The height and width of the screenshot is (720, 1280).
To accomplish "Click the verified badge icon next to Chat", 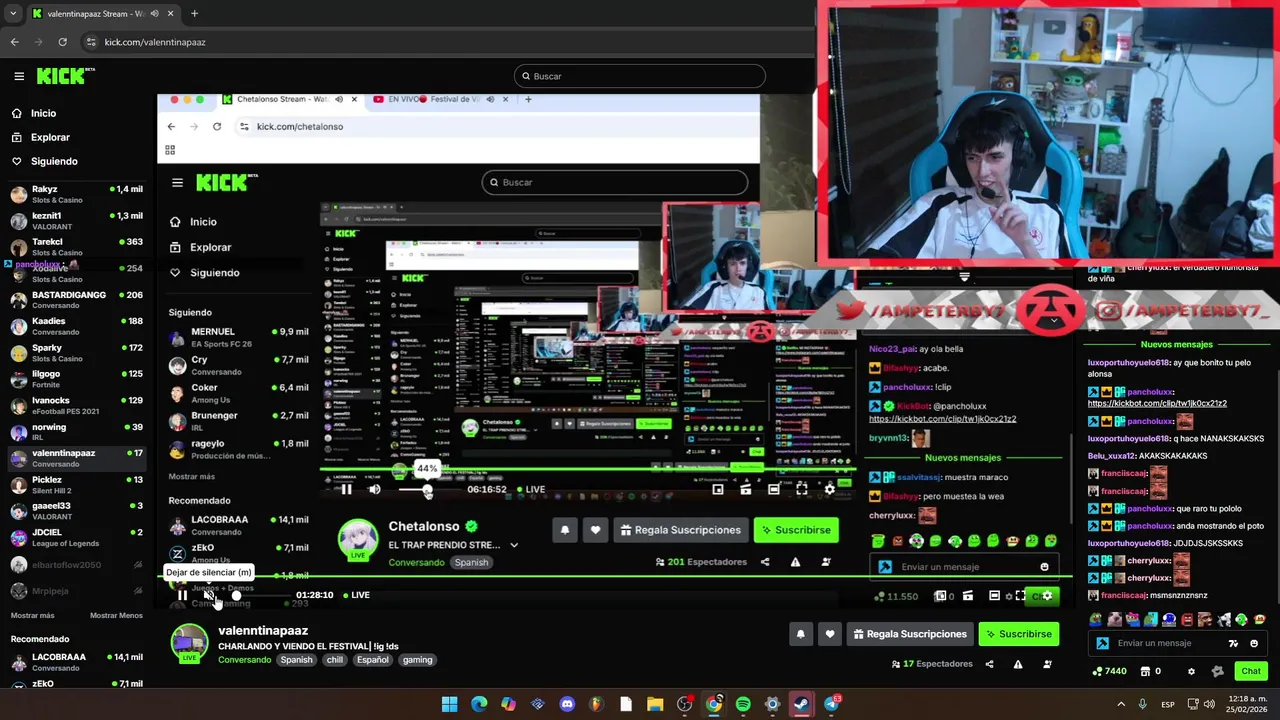I will 1217,671.
